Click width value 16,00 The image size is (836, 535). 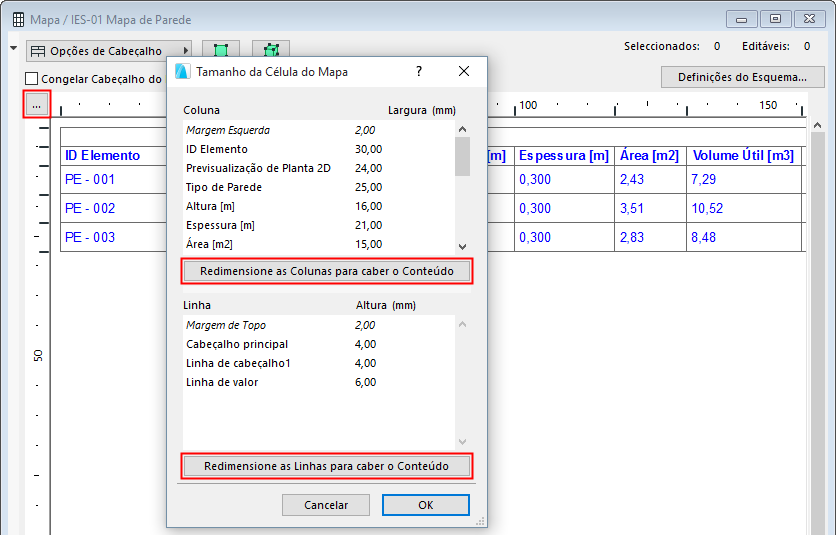tap(368, 206)
